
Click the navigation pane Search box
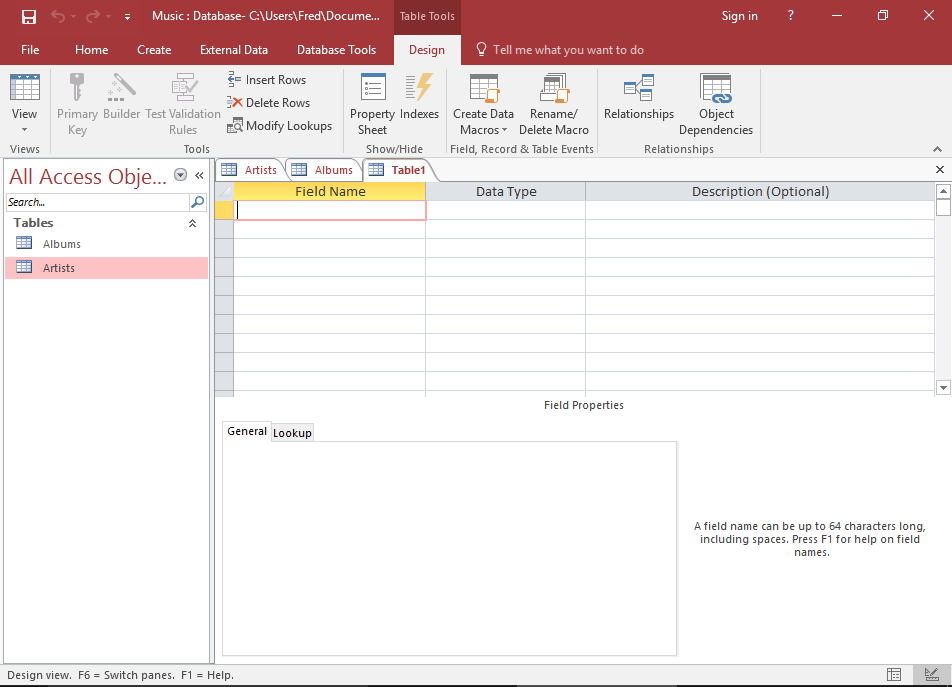(x=95, y=201)
